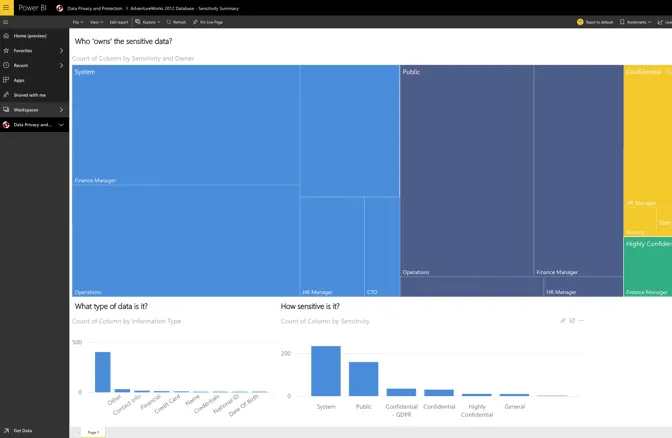Open Home (preview) in sidebar
Viewport: 672px width, 438px height.
[28, 35]
